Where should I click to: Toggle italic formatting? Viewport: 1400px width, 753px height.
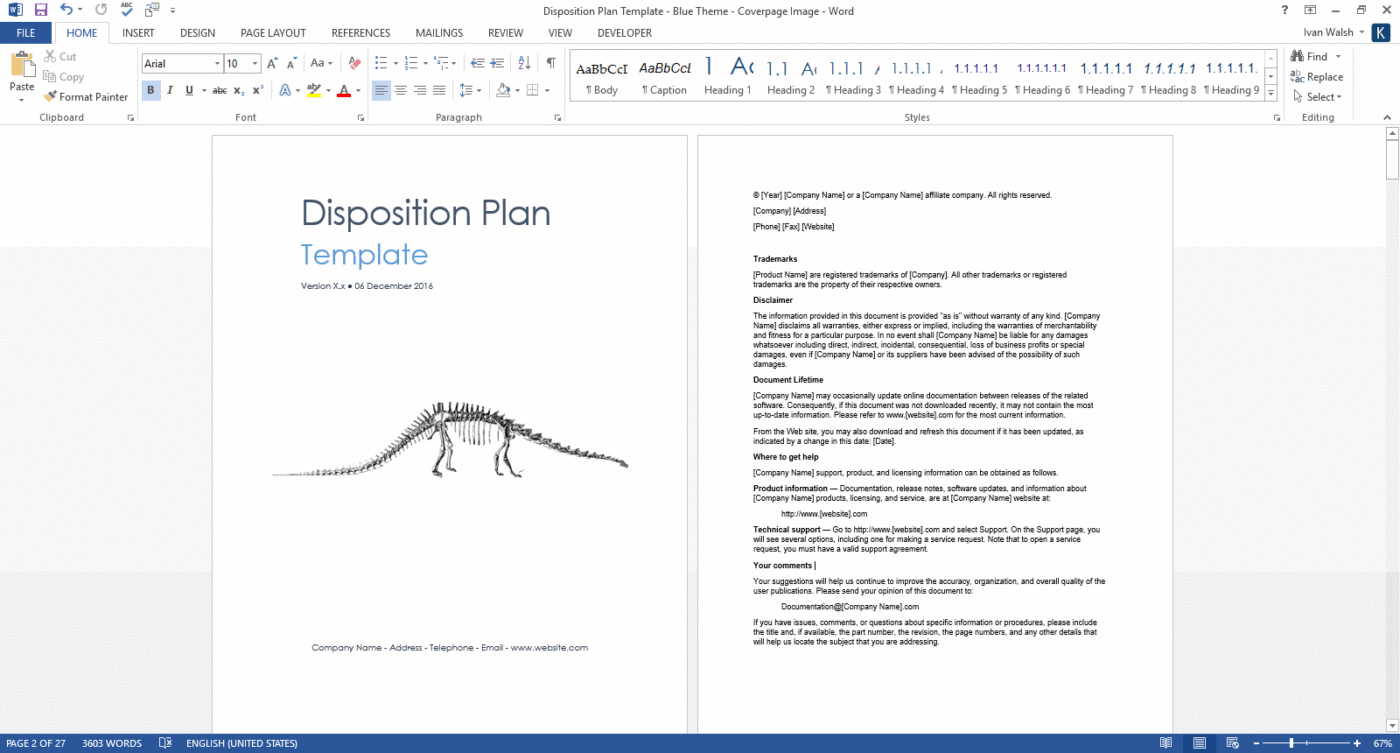click(170, 90)
